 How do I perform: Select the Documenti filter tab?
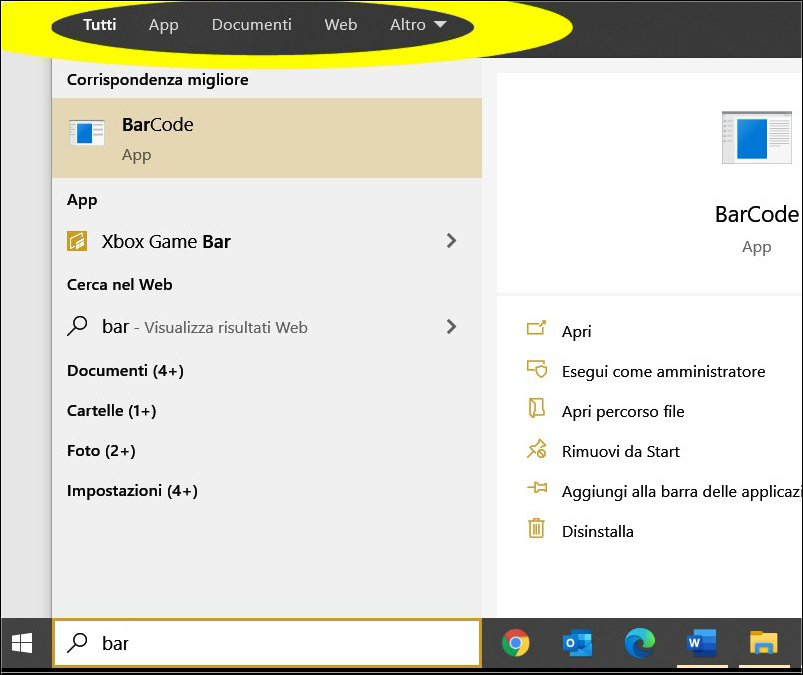(x=251, y=24)
